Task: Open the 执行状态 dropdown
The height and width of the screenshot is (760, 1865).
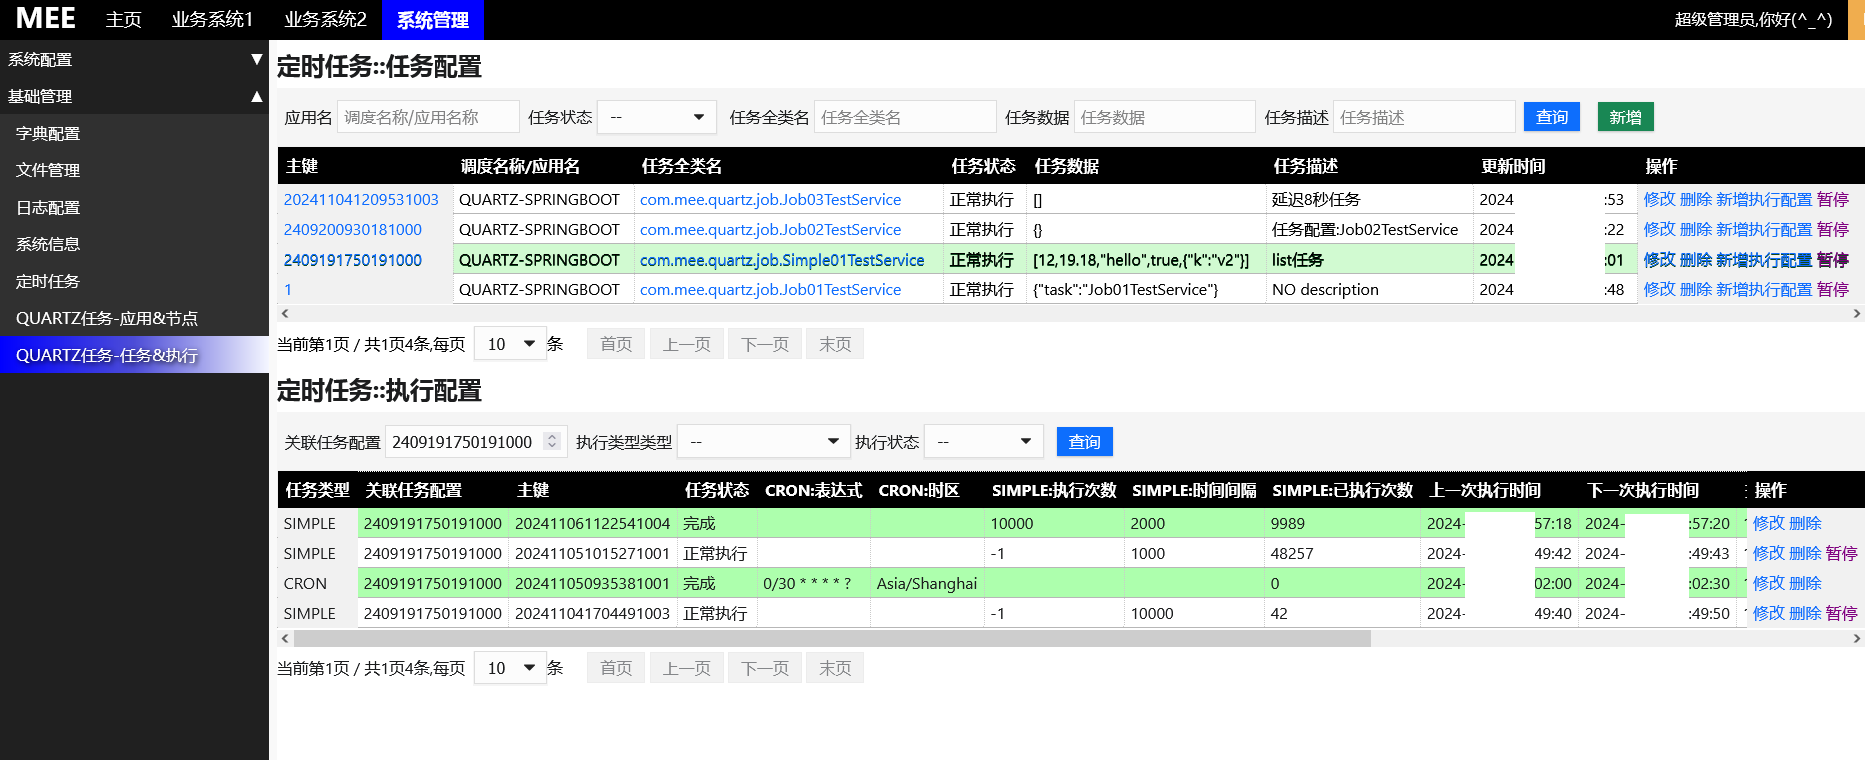Action: 984,441
